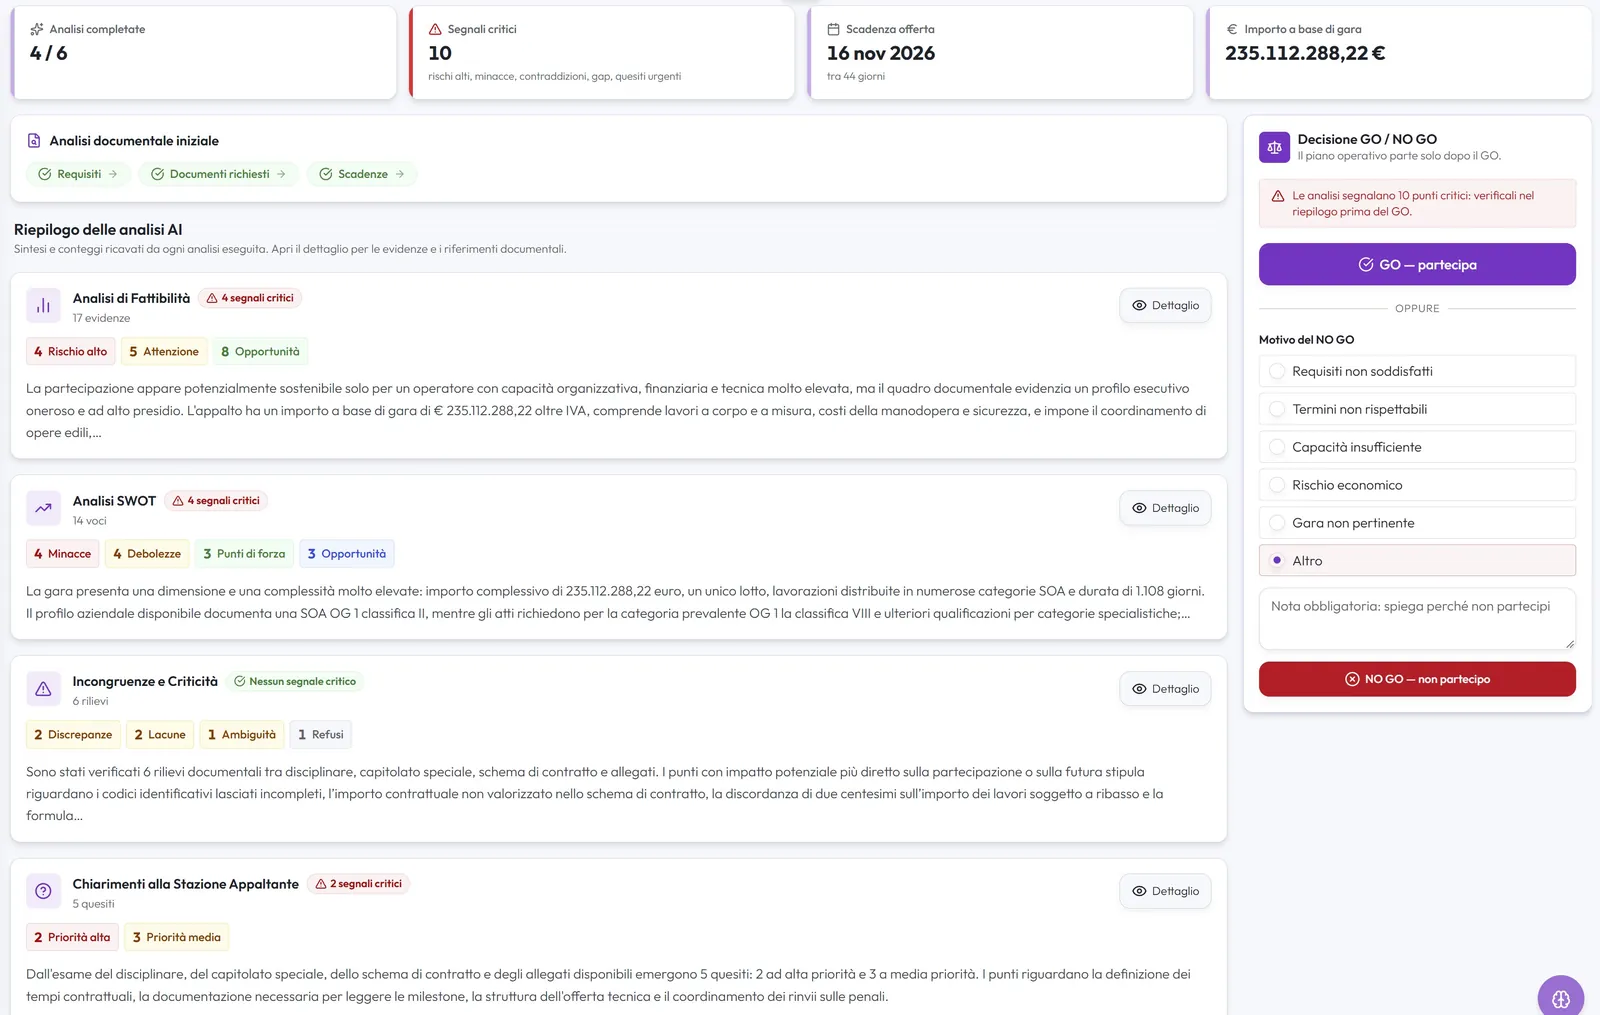Select the Altro radio option
Image resolution: width=1600 pixels, height=1015 pixels.
1417,561
